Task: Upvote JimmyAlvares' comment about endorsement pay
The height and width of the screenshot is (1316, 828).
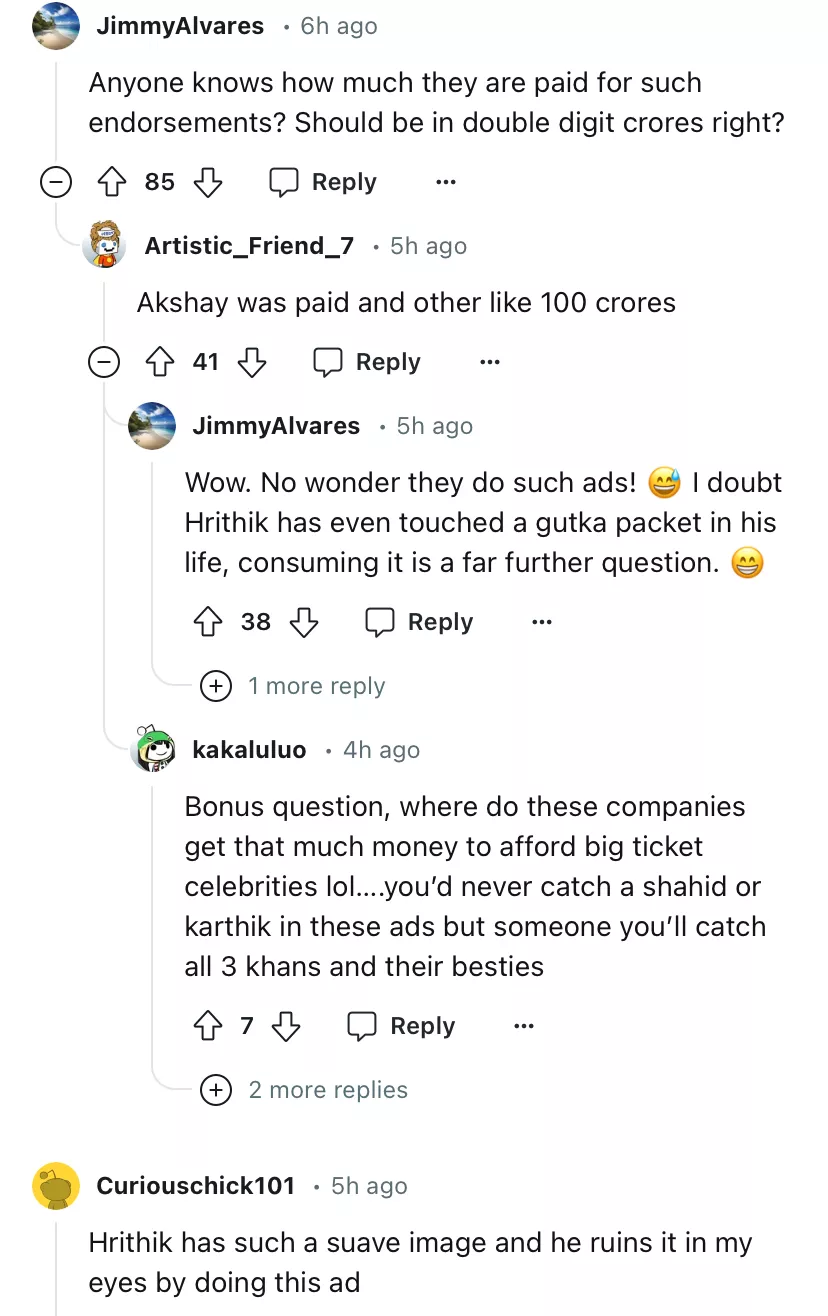Action: pyautogui.click(x=110, y=182)
